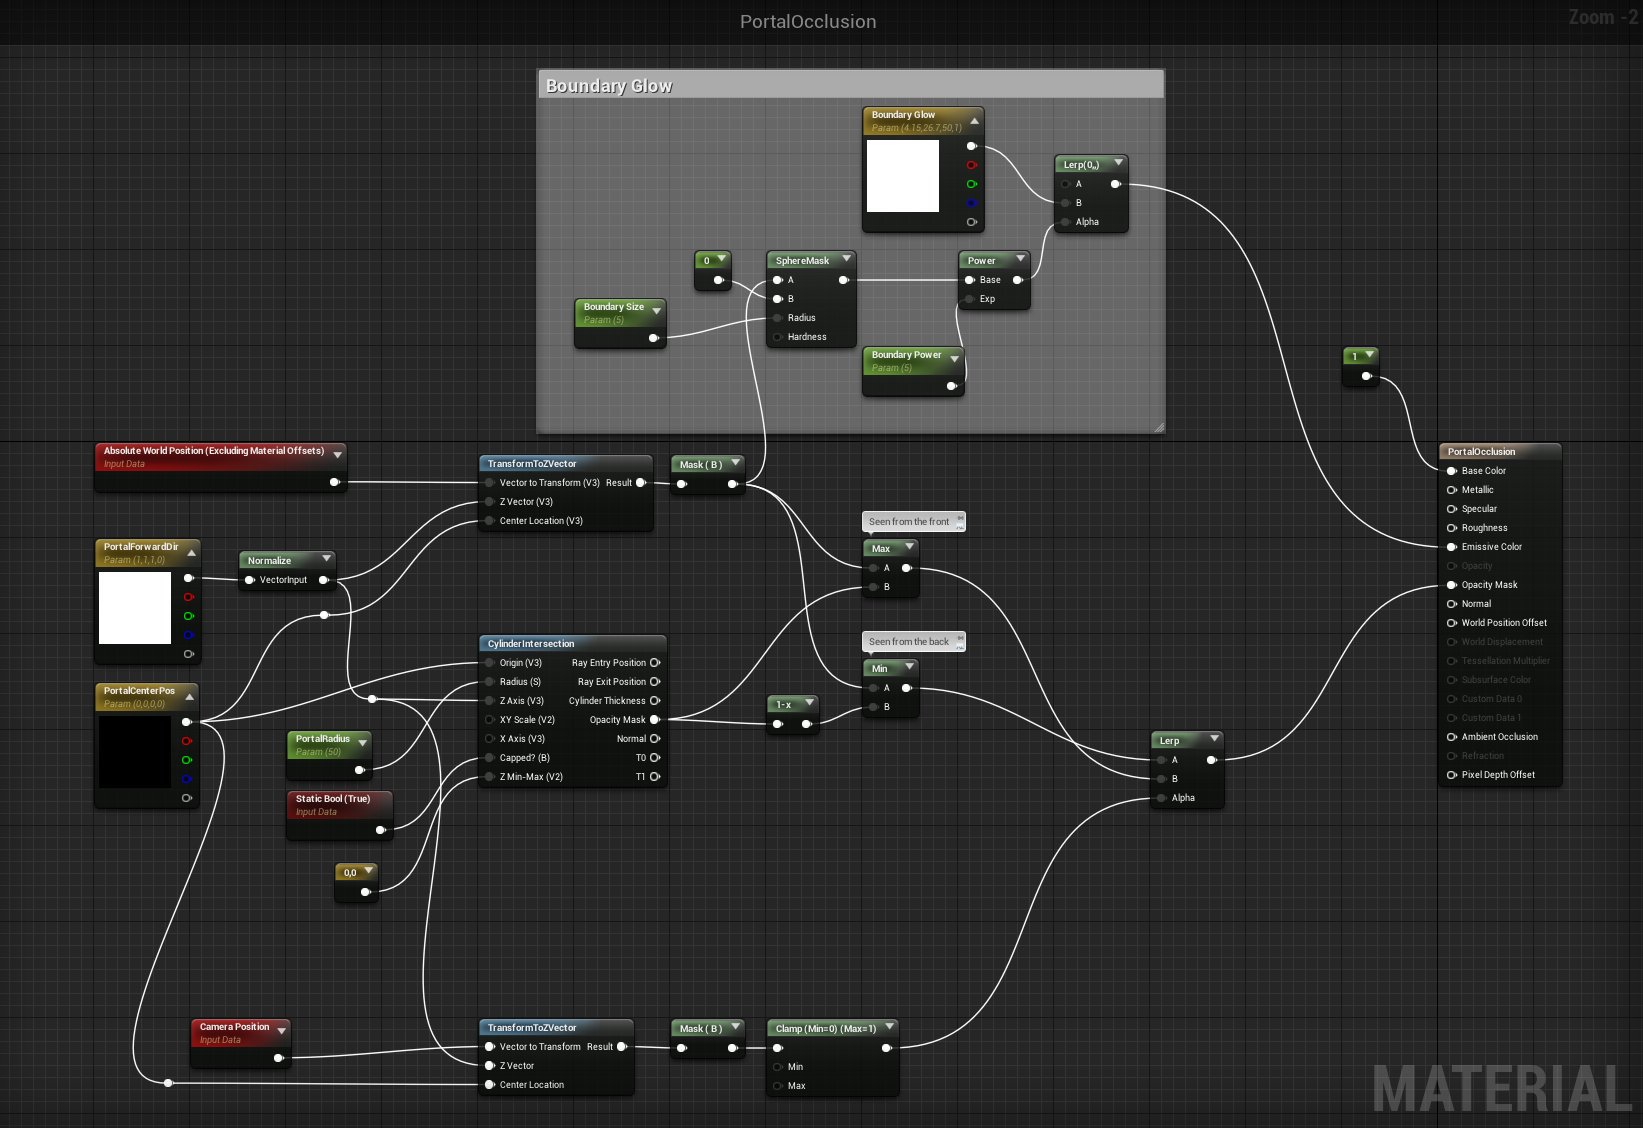Click the Exp input pin on the Power node
This screenshot has width=1643, height=1128.
point(967,299)
